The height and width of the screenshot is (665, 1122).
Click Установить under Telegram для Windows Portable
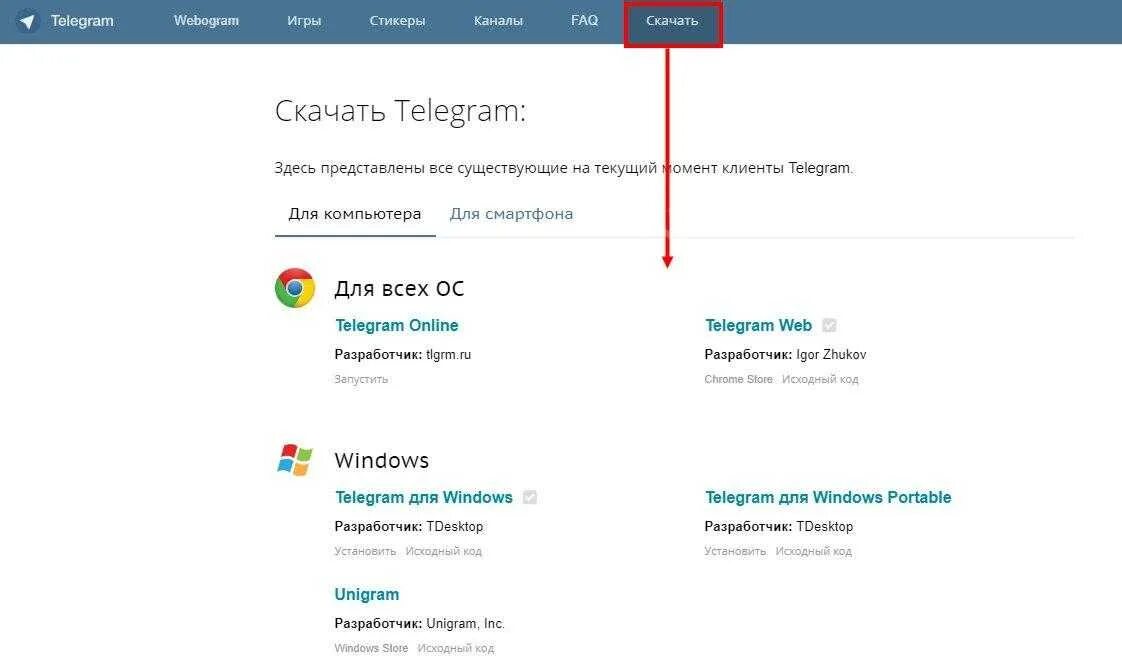[735, 551]
